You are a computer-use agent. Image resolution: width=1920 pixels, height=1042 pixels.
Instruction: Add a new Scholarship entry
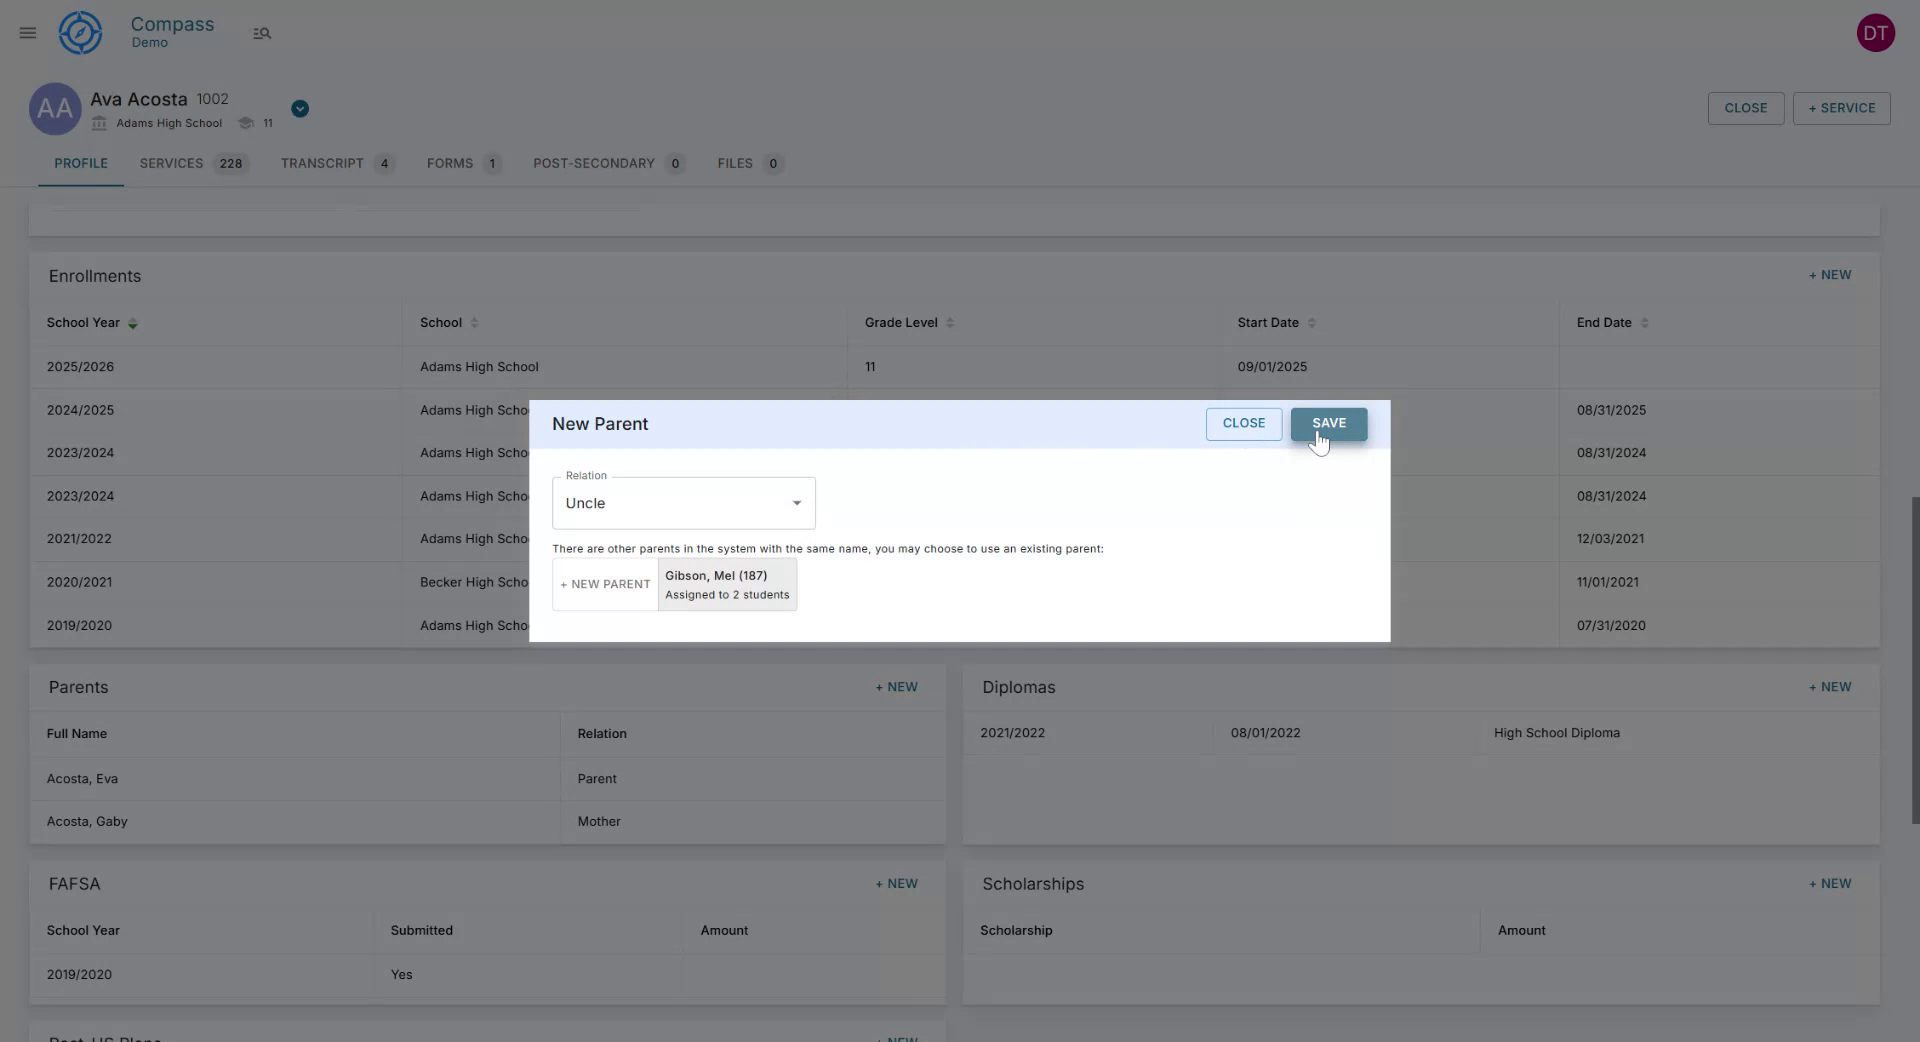(1829, 883)
